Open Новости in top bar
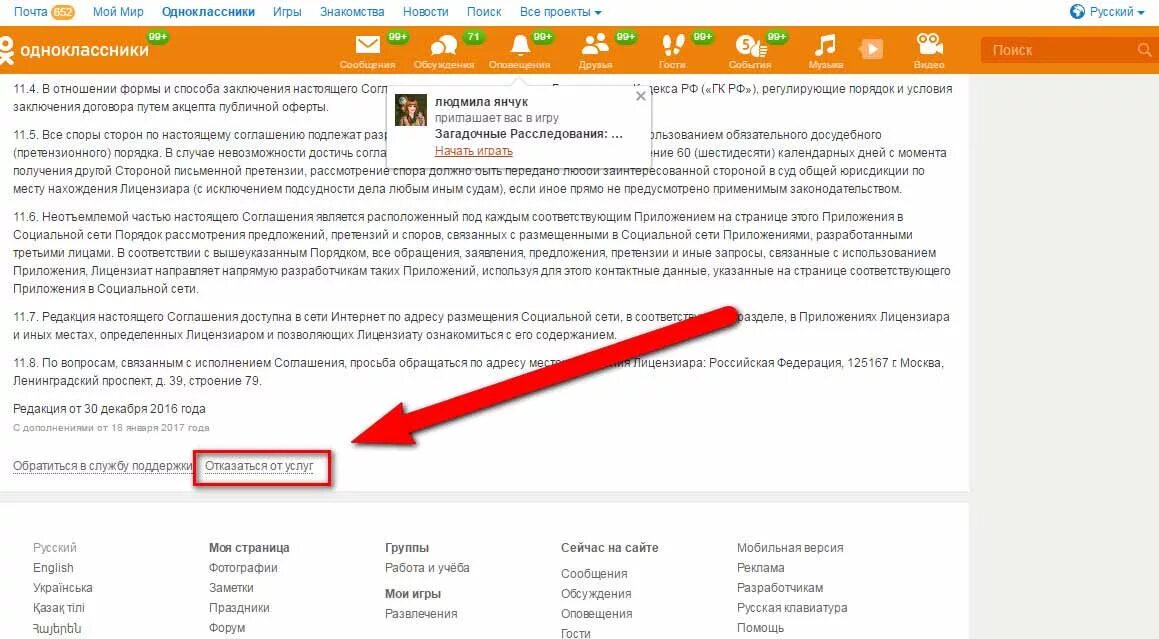The width and height of the screenshot is (1159, 639). pos(425,12)
